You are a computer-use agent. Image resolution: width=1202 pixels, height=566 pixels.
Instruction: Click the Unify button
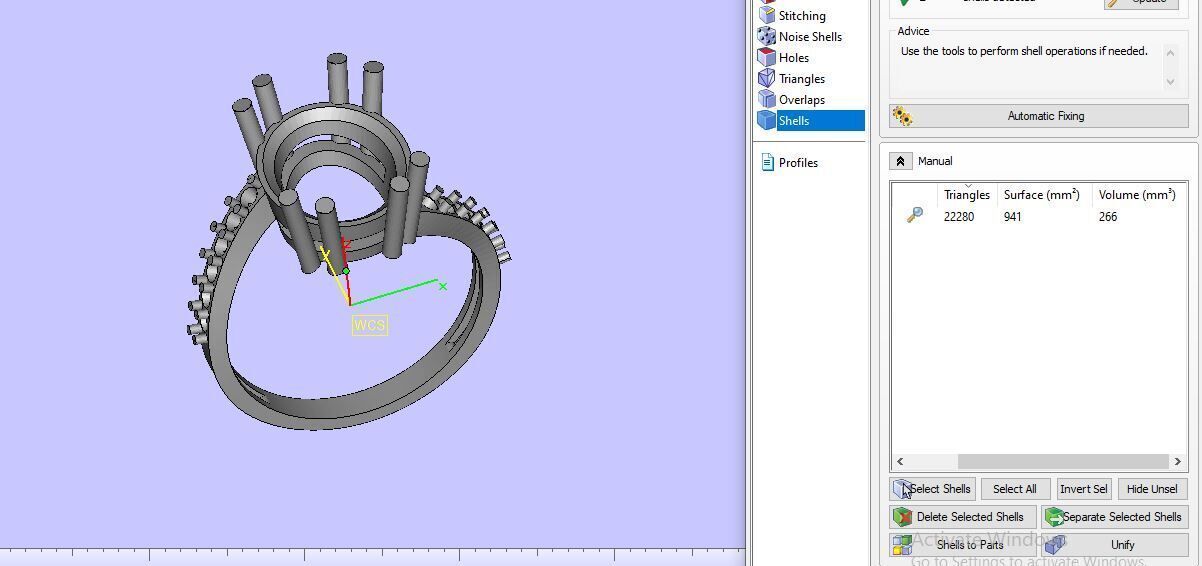[1114, 545]
